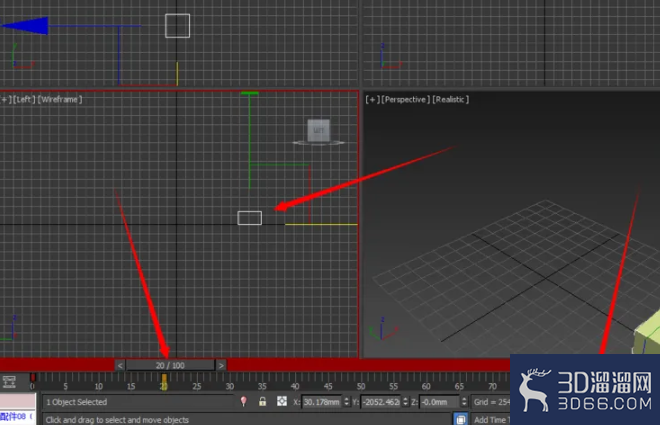This screenshot has height=425, width=660.
Task: Select the red keyframe at frame 0
Action: tap(33, 378)
